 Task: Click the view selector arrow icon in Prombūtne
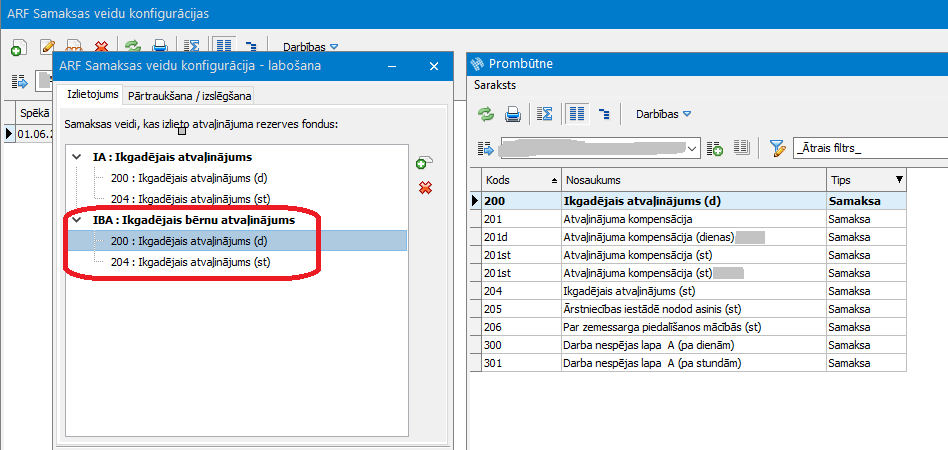tap(485, 148)
